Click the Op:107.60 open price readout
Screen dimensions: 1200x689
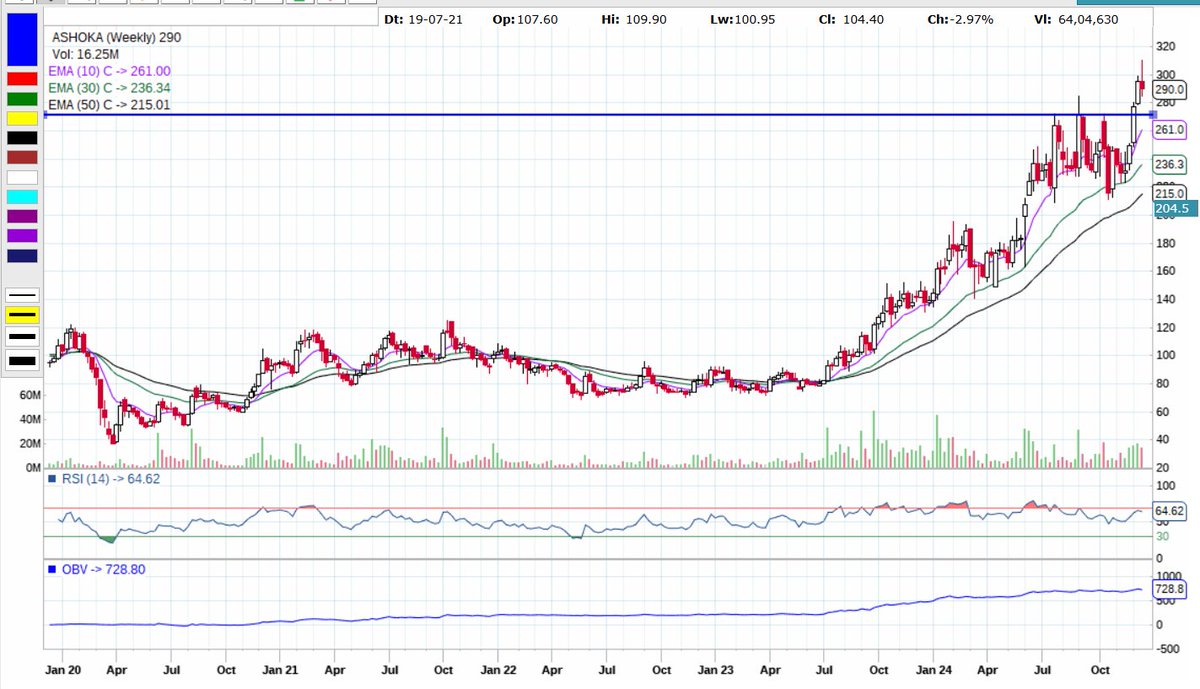point(523,19)
